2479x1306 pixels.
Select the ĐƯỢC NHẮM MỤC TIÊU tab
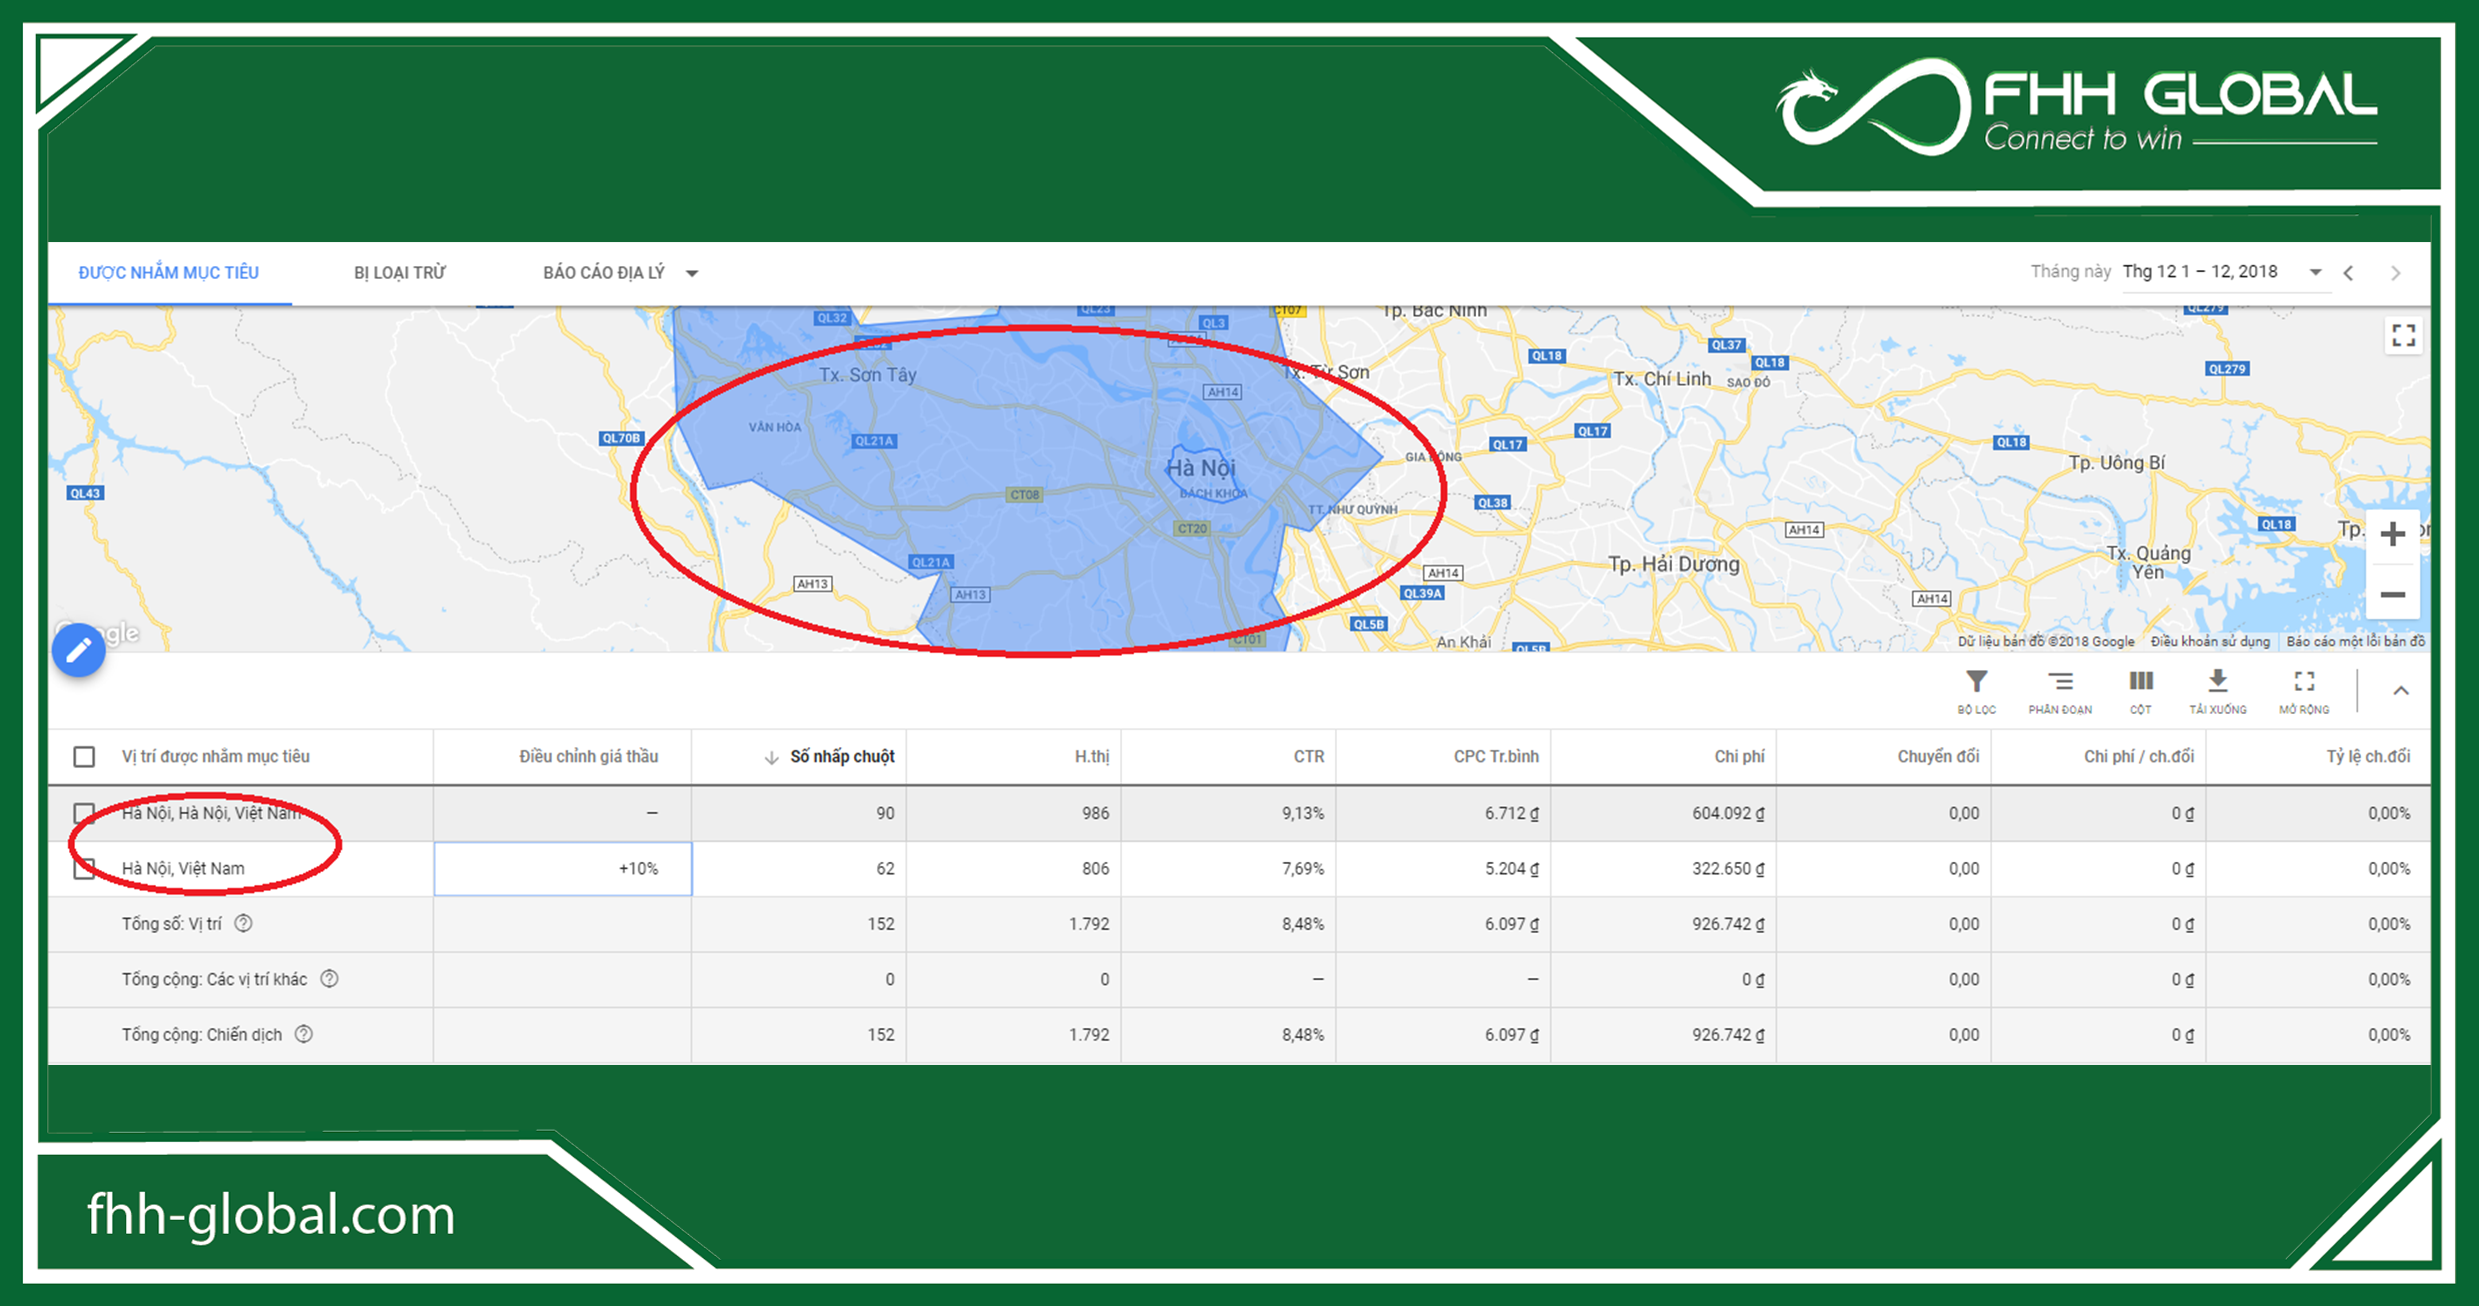168,271
